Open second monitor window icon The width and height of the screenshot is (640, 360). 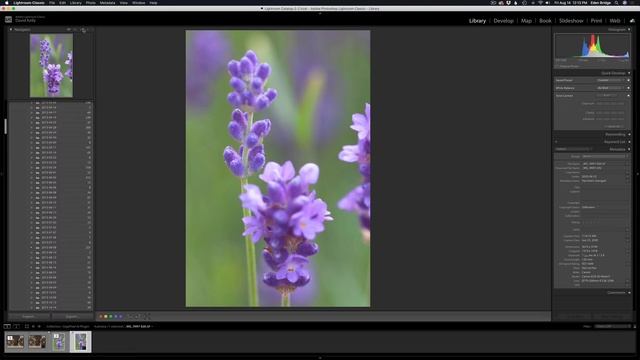pyautogui.click(x=16, y=327)
